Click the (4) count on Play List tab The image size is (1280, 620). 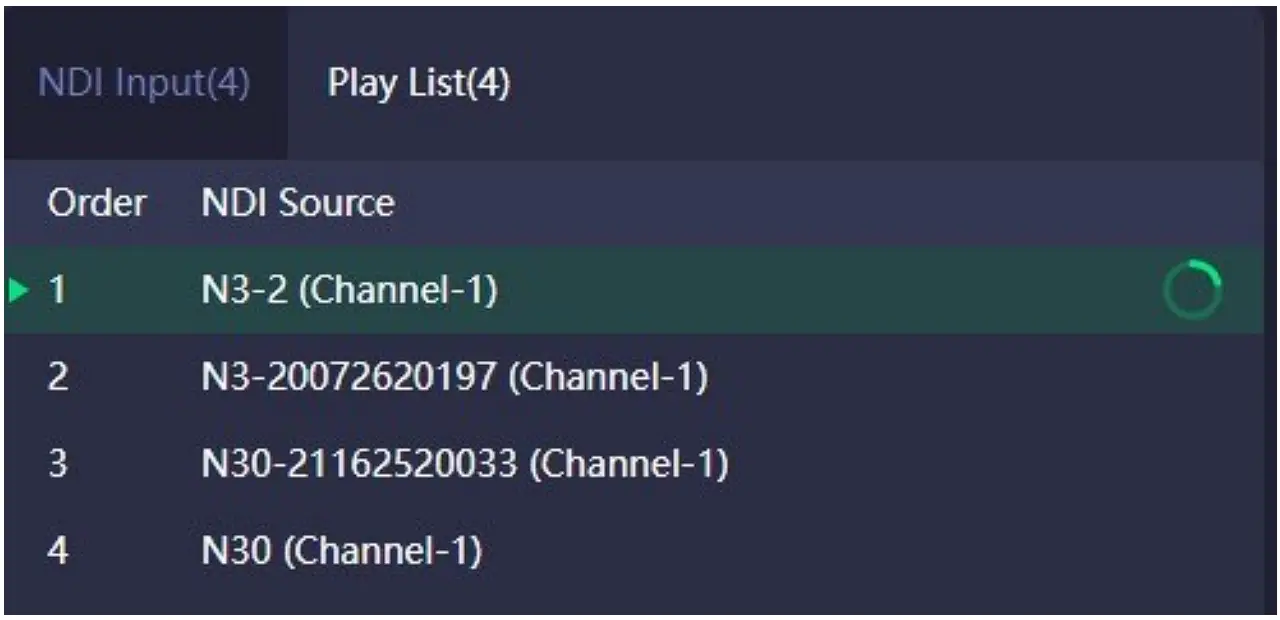click(490, 84)
